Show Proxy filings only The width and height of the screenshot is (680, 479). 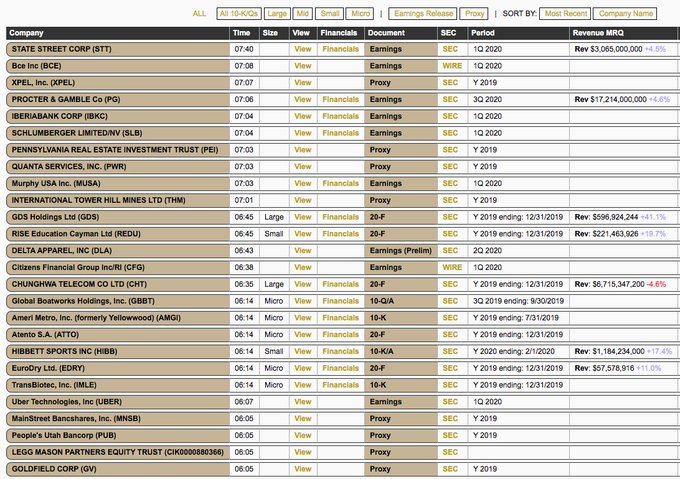[x=474, y=14]
